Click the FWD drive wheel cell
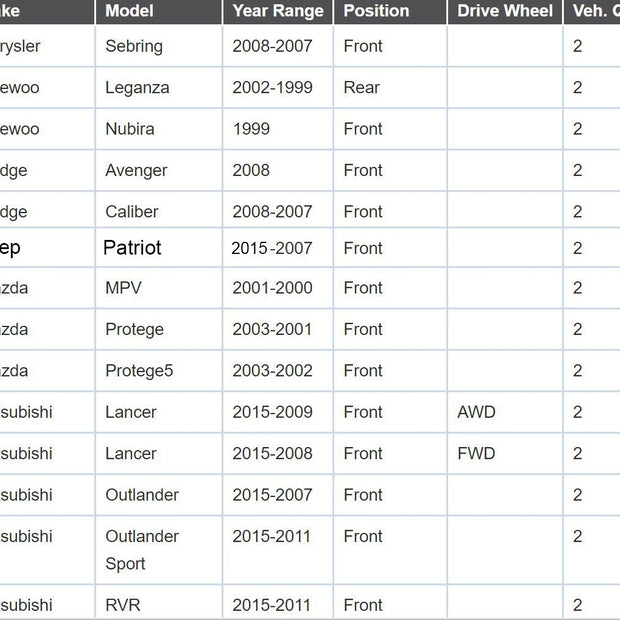 [x=505, y=454]
